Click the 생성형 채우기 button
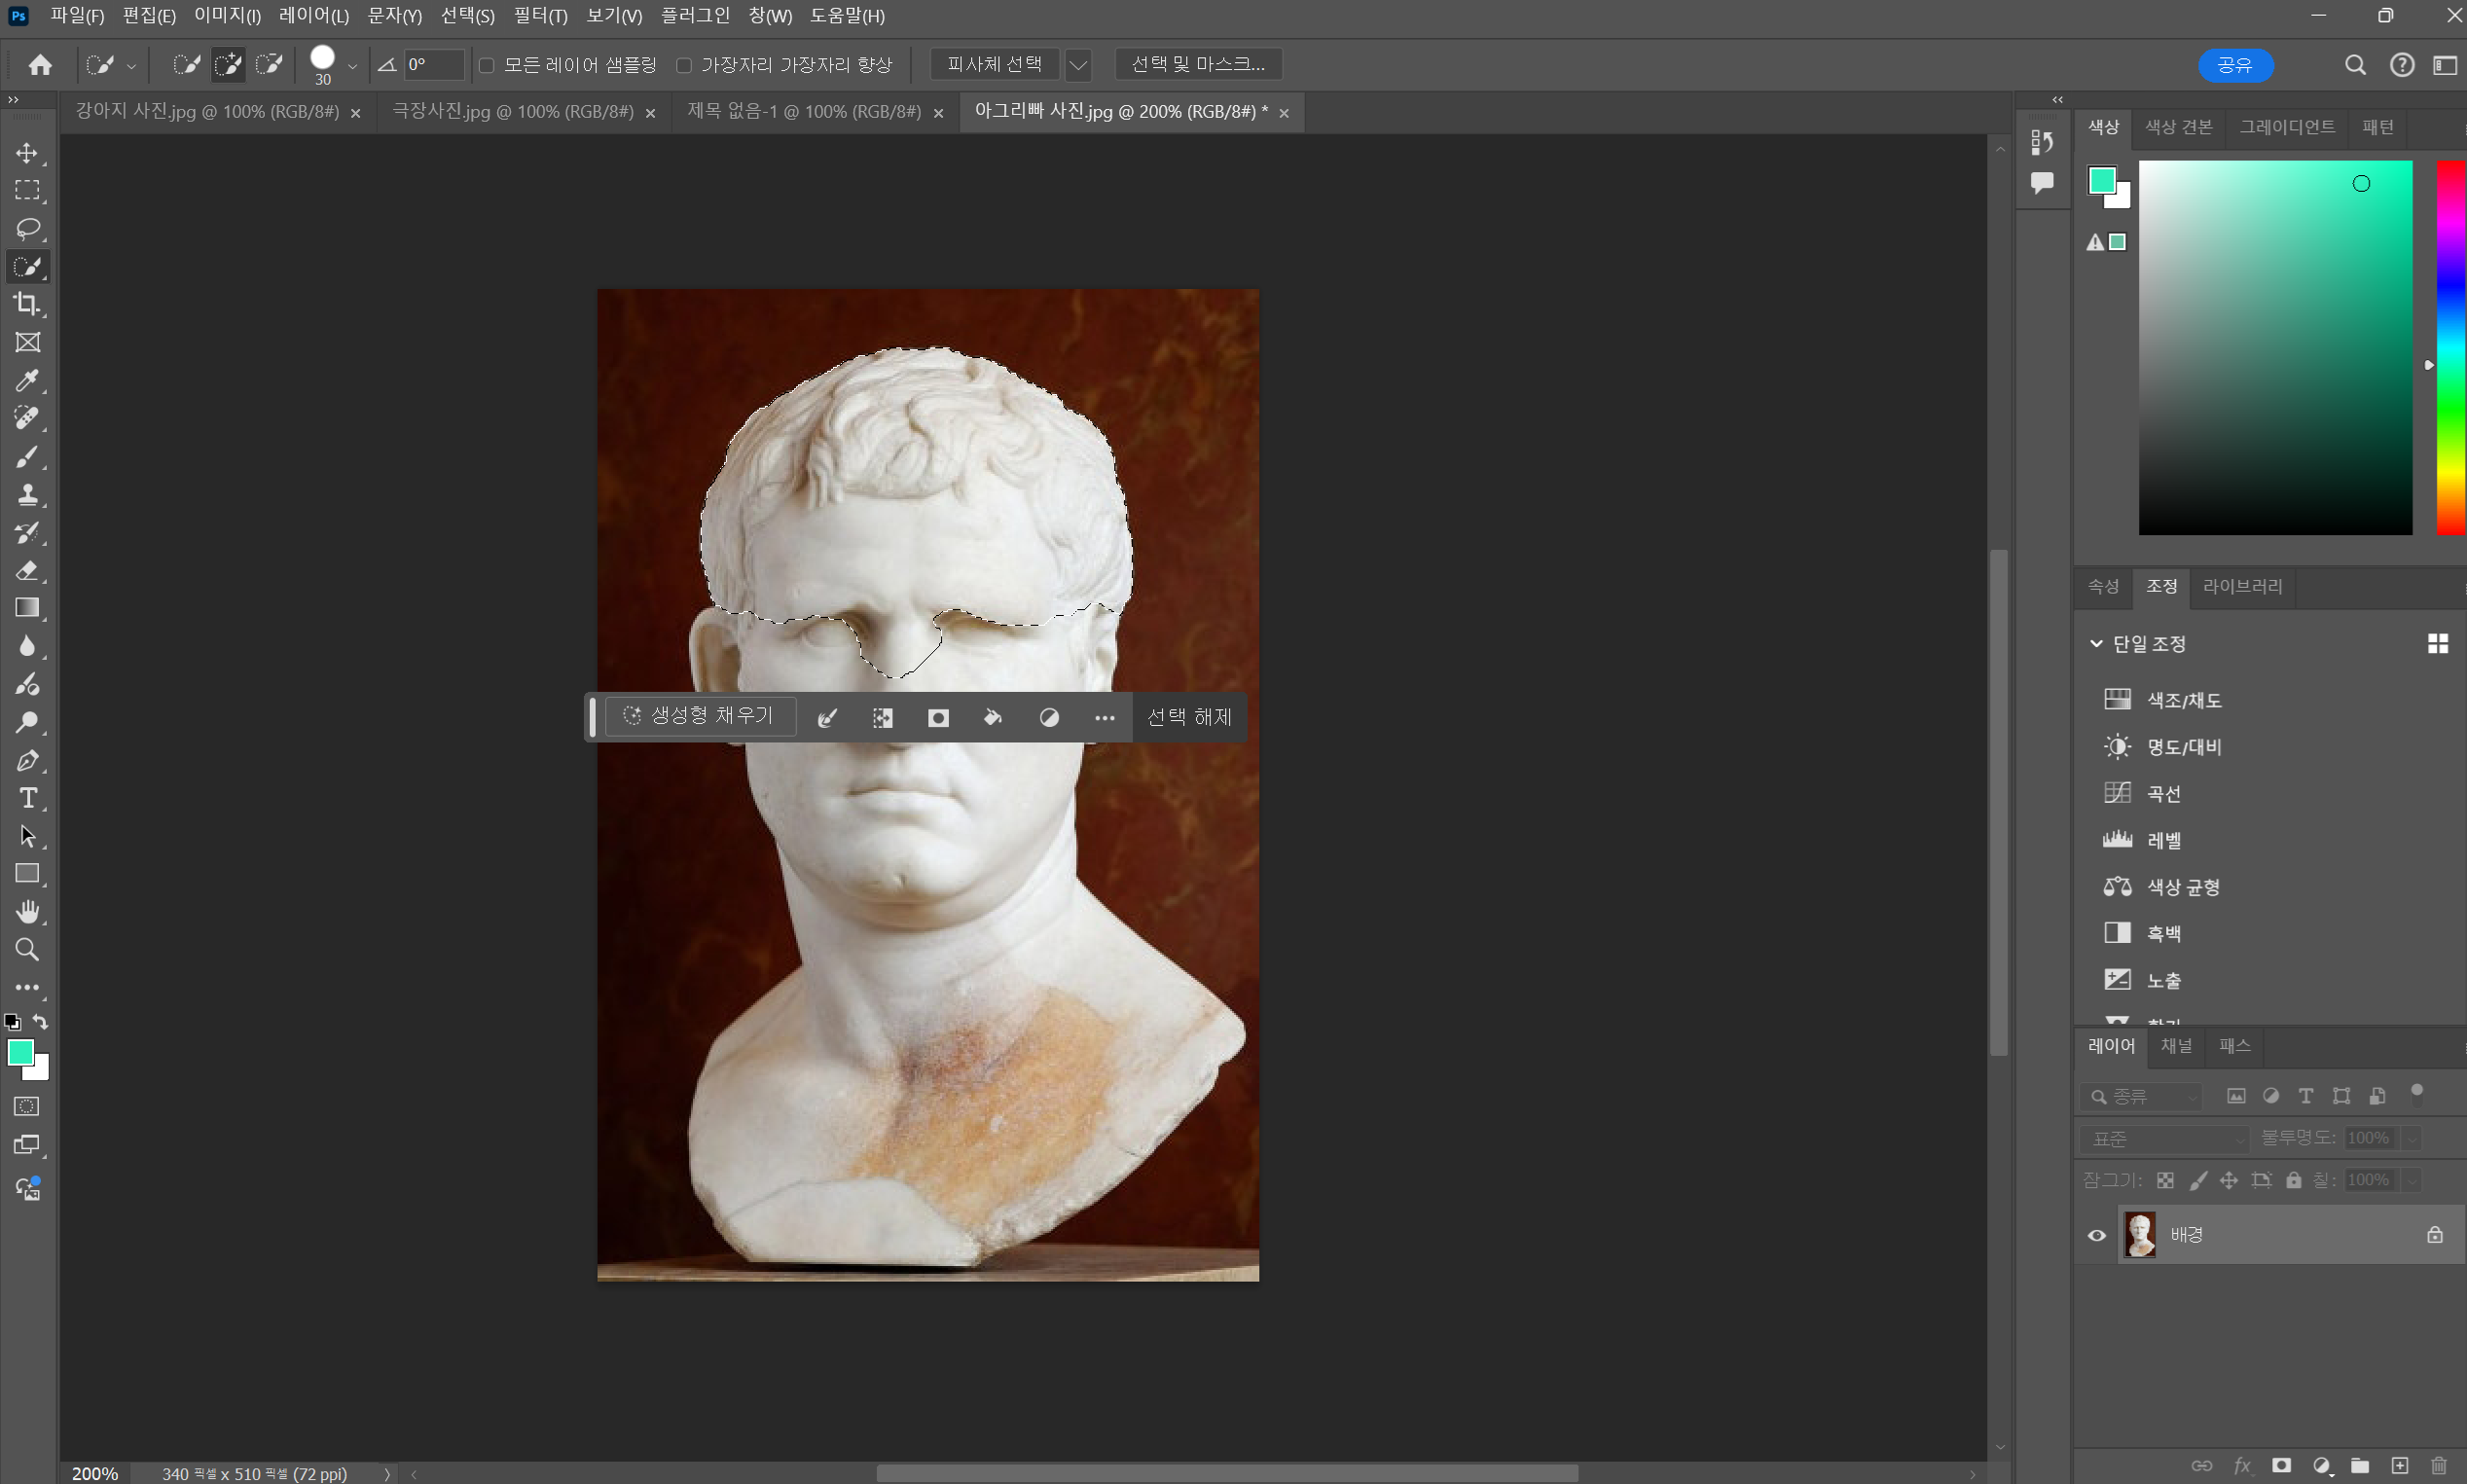 coord(699,716)
